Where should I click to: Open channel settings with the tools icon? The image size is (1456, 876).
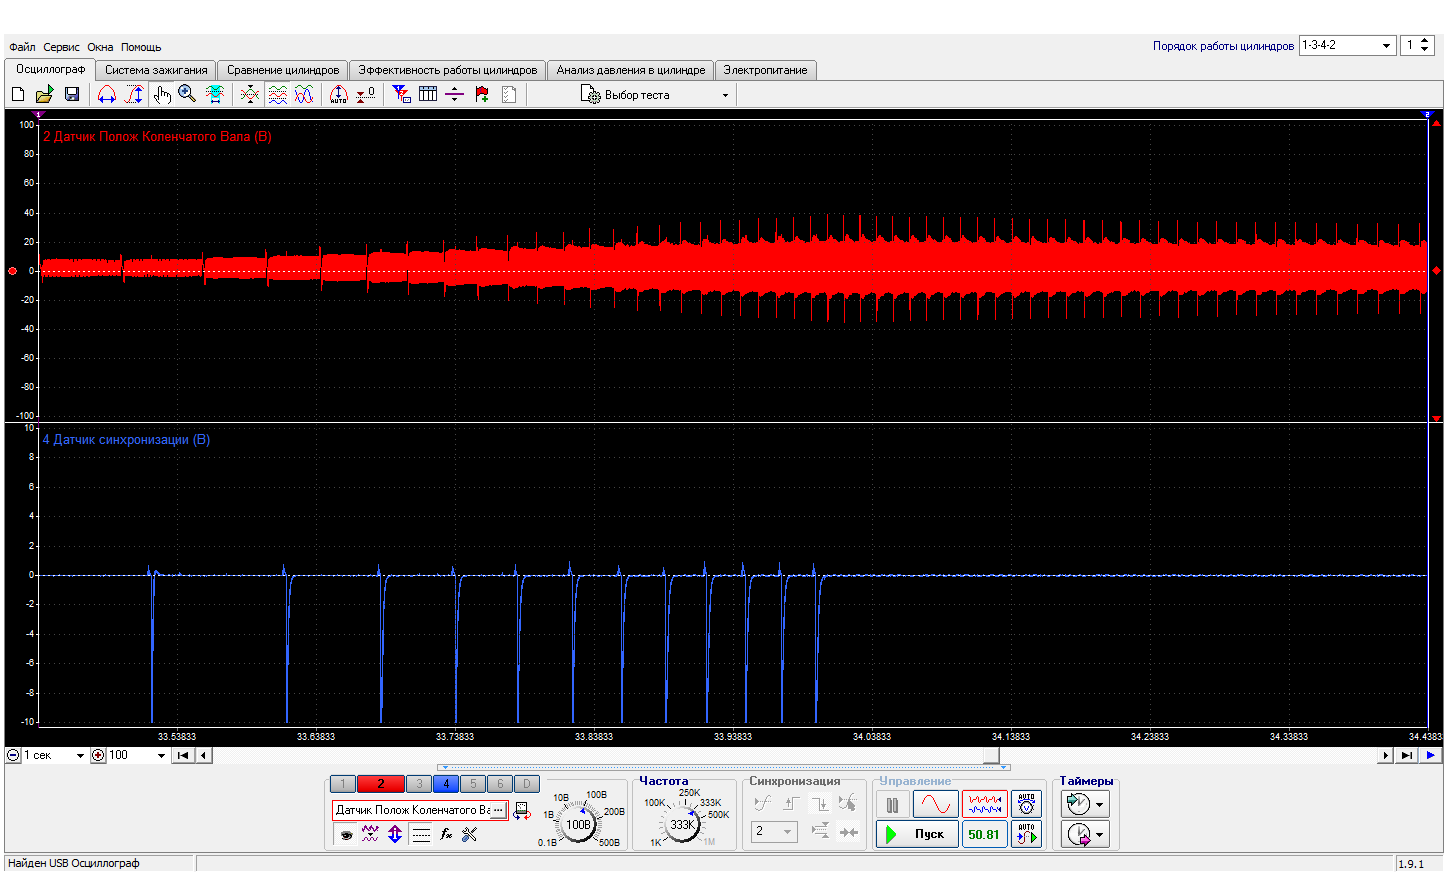click(470, 834)
